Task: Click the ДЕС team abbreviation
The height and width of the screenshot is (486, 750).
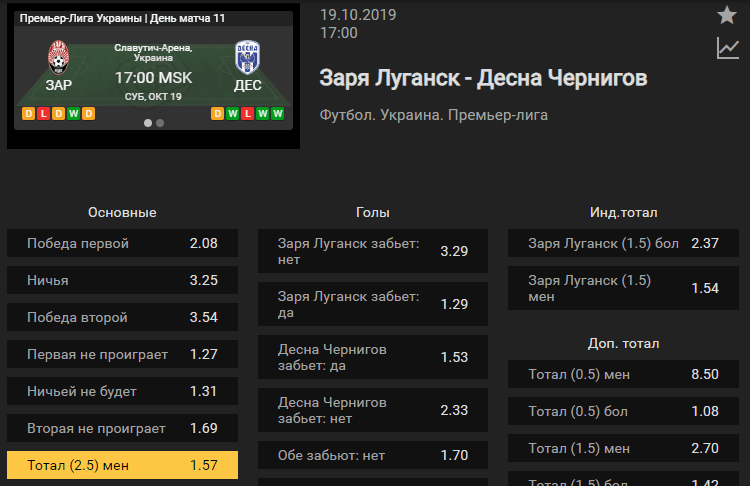Action: point(248,85)
